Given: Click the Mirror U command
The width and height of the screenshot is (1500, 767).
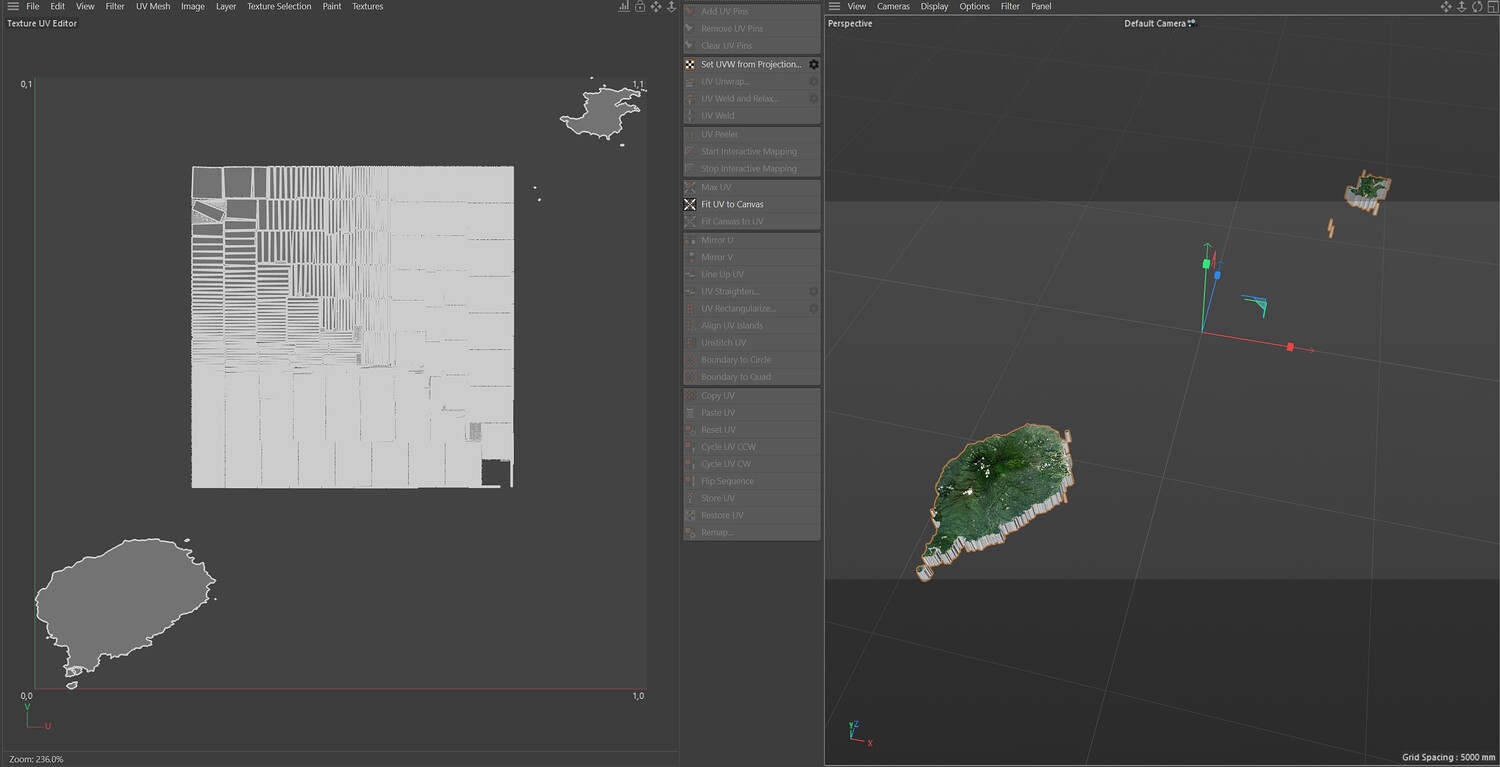Looking at the screenshot, I should (x=752, y=240).
